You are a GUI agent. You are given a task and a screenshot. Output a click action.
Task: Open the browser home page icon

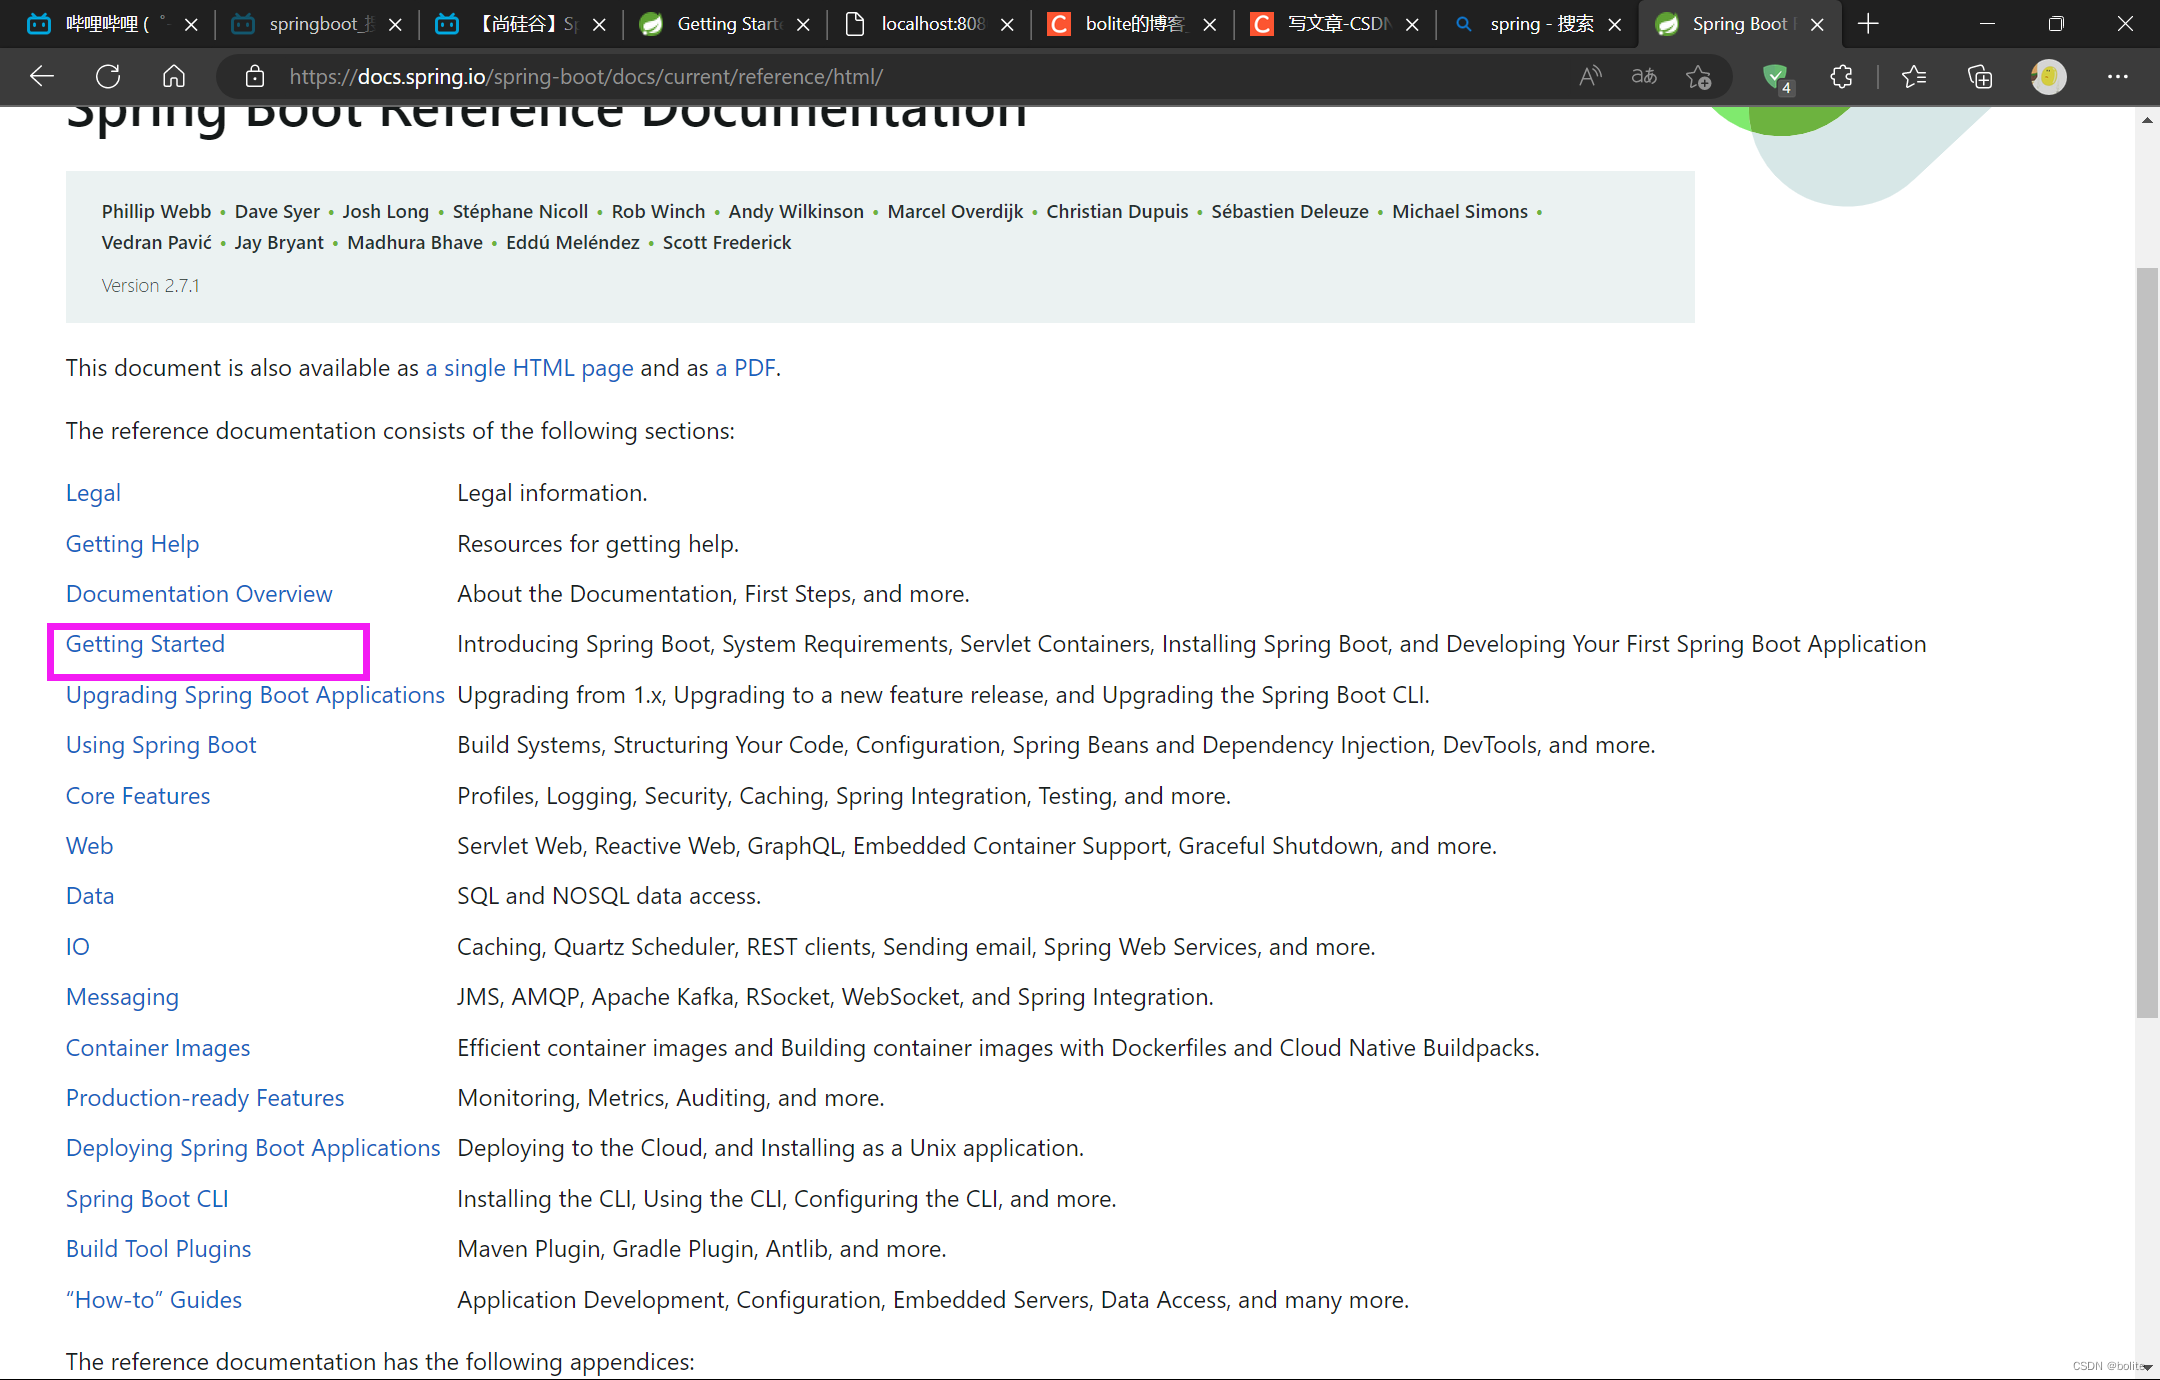coord(174,76)
